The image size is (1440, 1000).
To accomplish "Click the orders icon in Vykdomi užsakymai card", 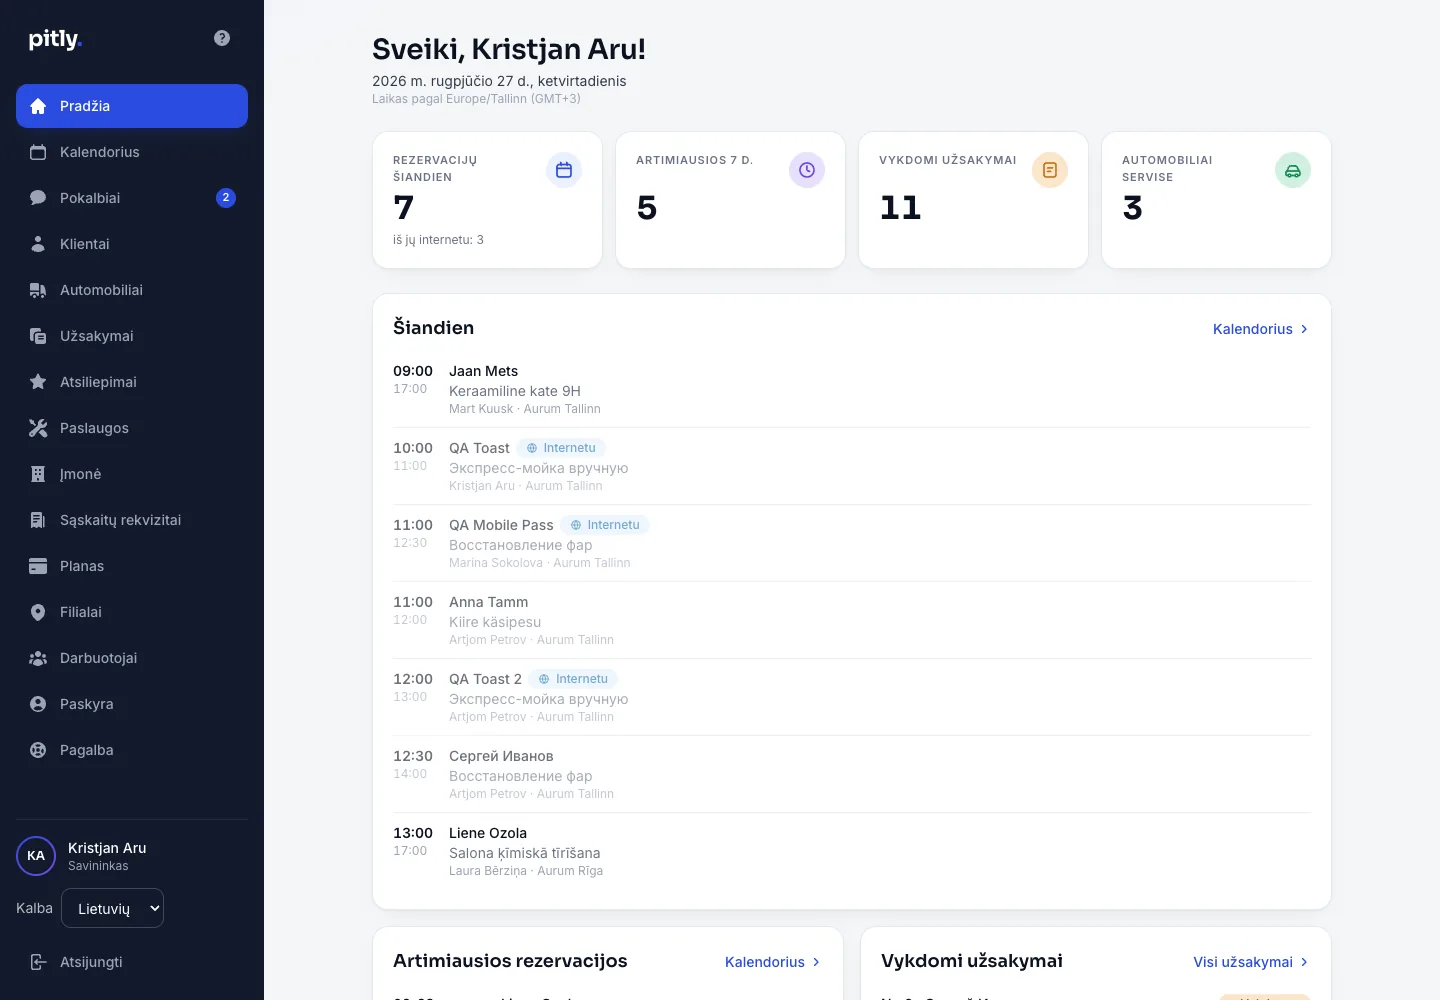I will point(1050,170).
